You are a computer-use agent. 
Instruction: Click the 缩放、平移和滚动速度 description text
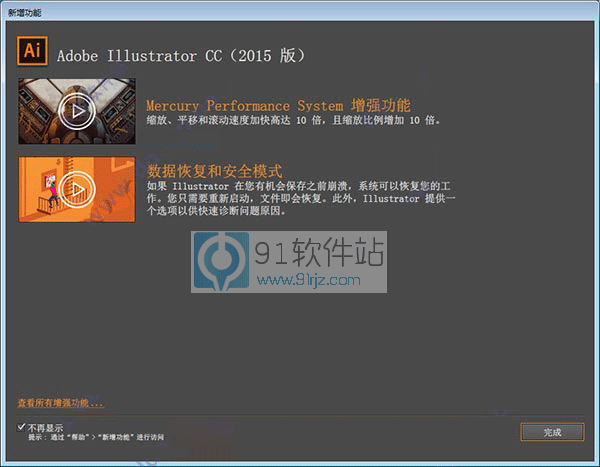click(x=292, y=121)
